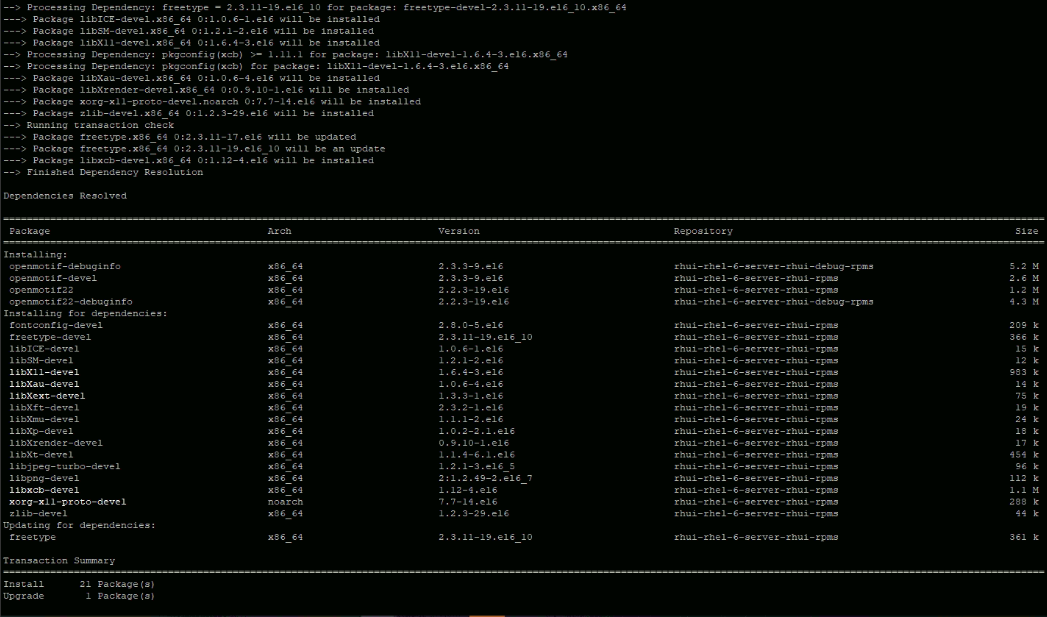The width and height of the screenshot is (1047, 617).
Task: Select the openmotif22 package line
Action: (40, 290)
